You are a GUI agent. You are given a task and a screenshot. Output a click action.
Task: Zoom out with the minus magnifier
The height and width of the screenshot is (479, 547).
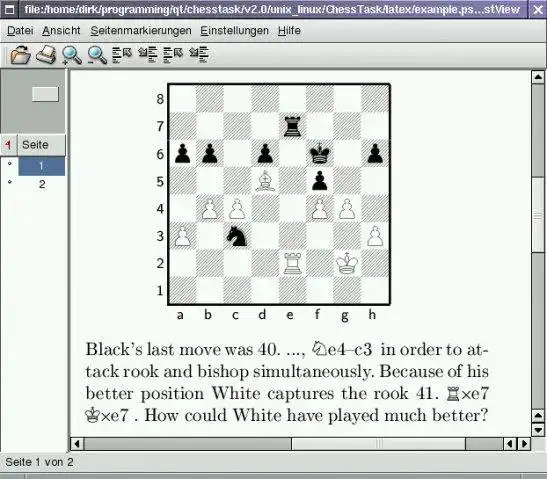point(97,55)
